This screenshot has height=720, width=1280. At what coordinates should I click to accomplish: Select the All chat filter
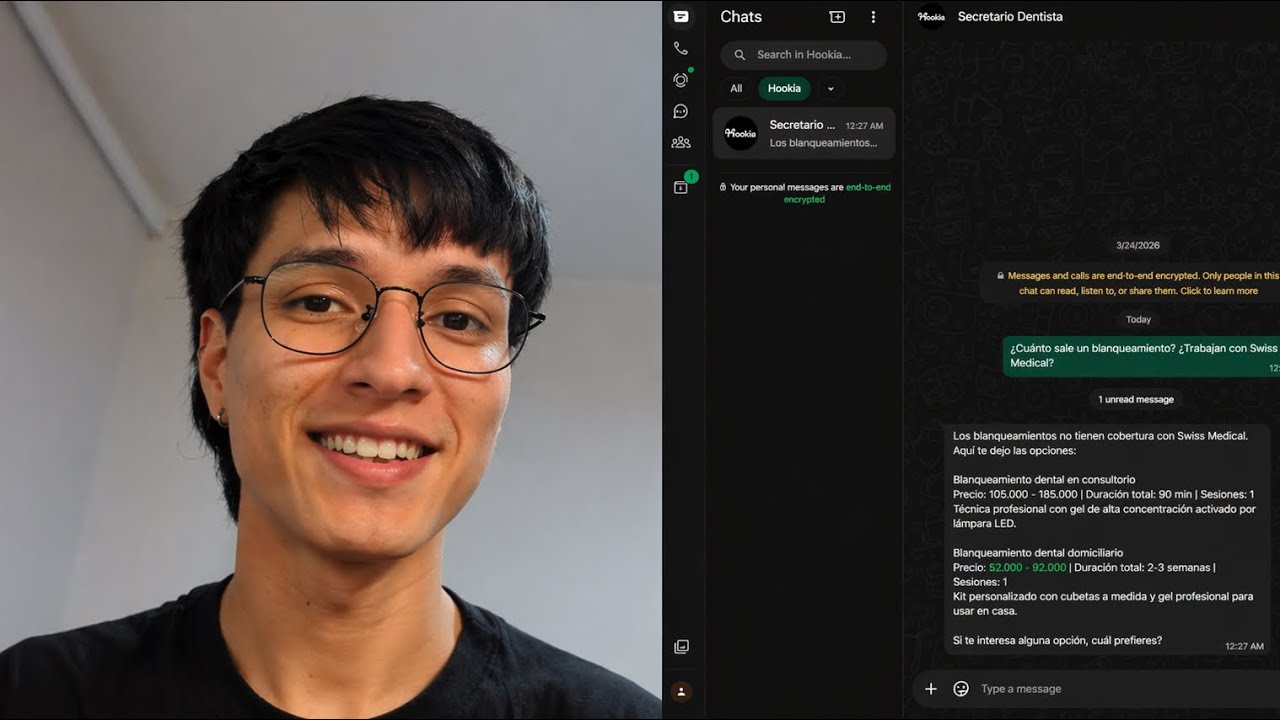click(736, 89)
